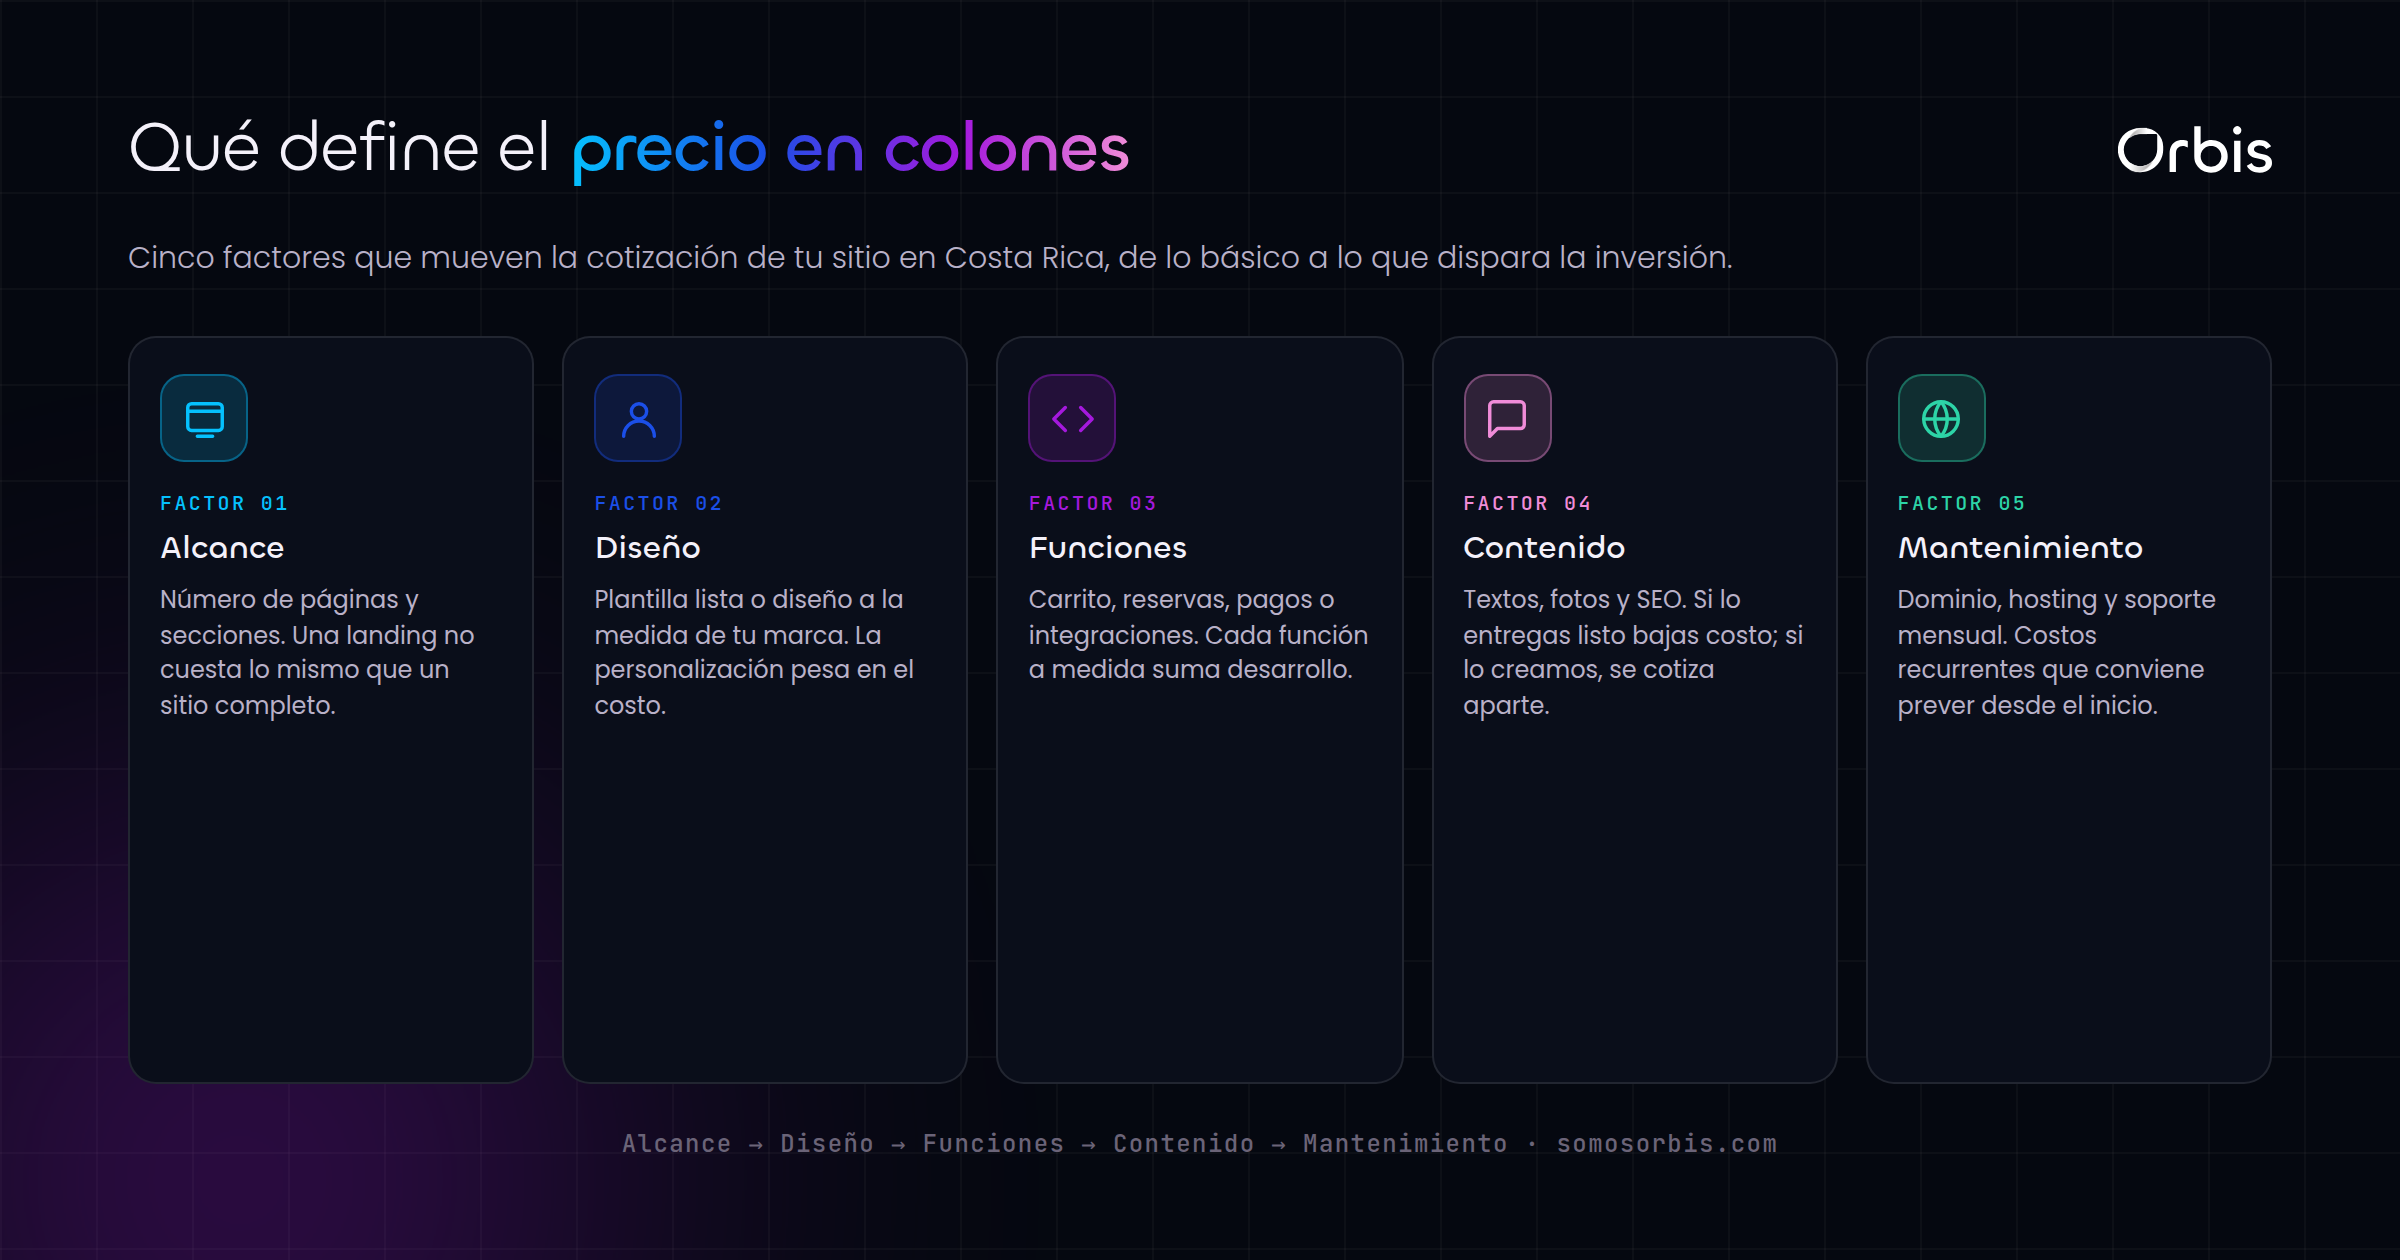Click the 'Contenido' card title
The image size is (2400, 1260).
coord(1543,547)
